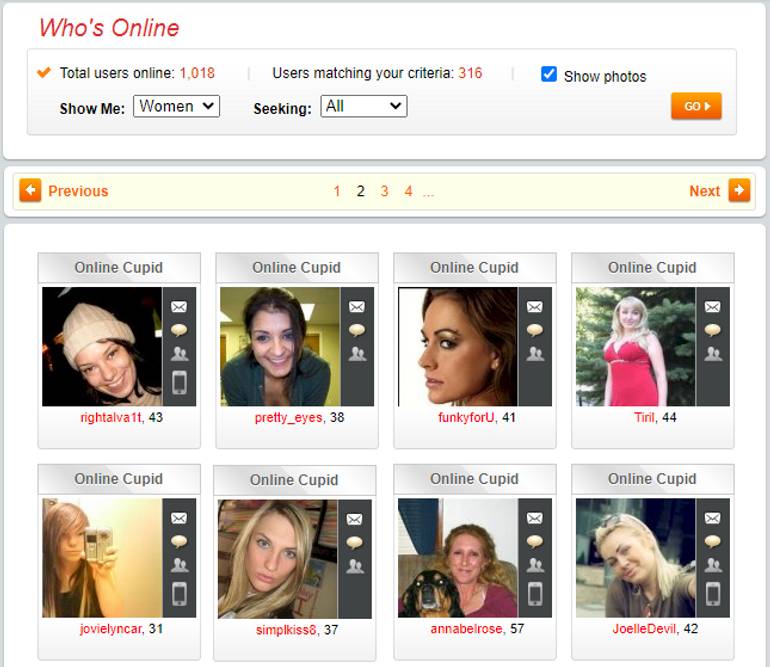Open chat bubble for pretty_eyes

(x=357, y=330)
